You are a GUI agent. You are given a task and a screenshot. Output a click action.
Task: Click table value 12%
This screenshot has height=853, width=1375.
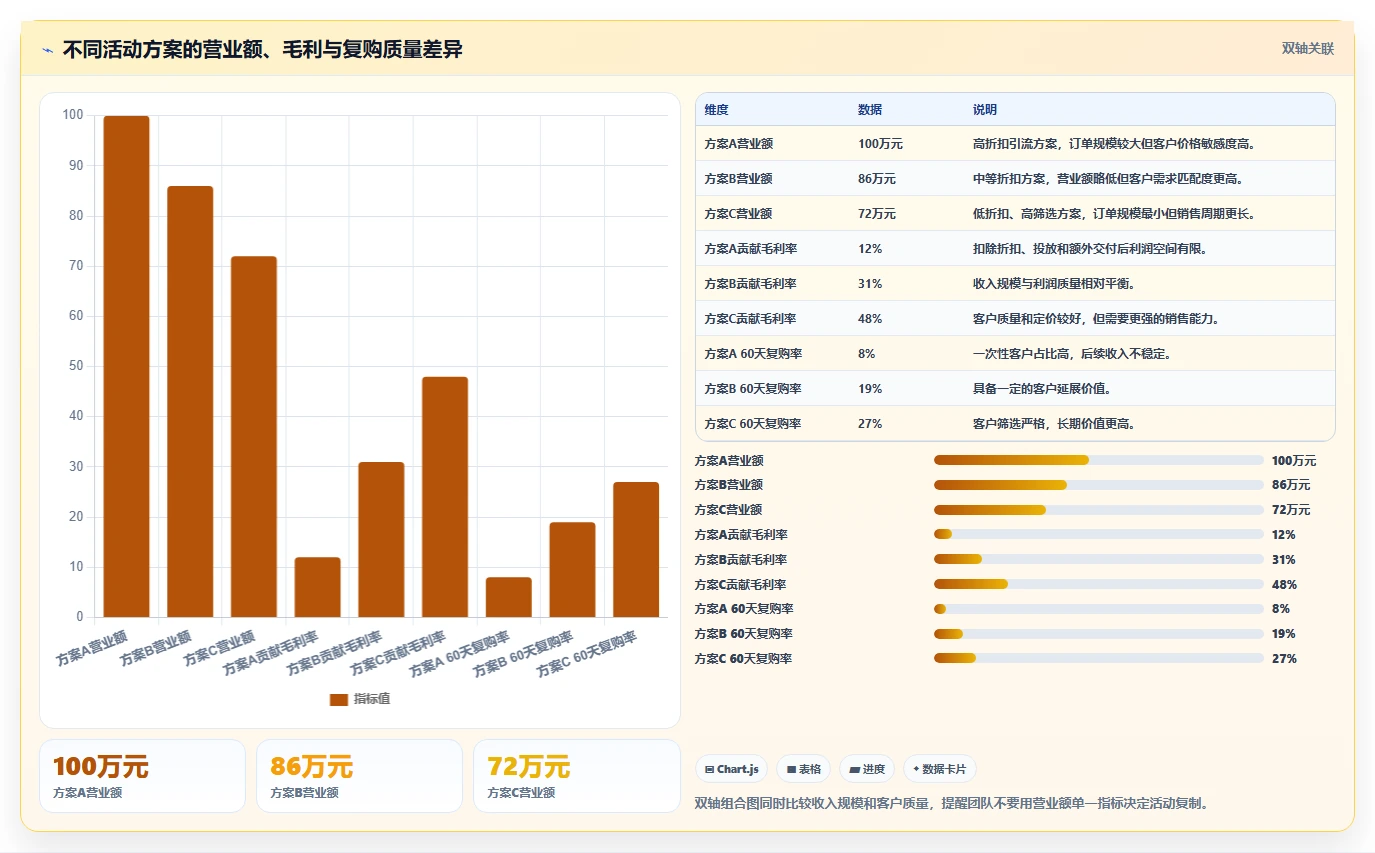tap(870, 249)
